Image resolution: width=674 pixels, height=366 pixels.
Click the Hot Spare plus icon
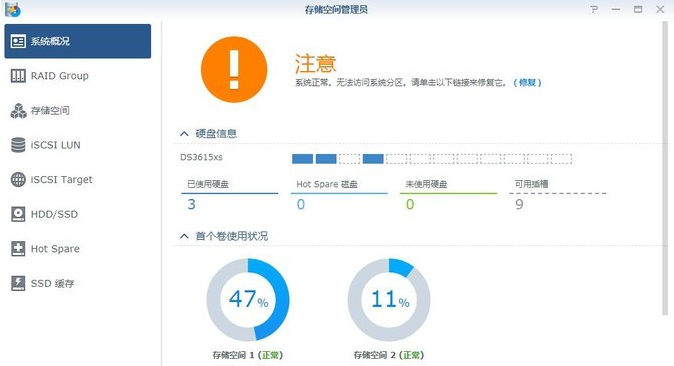18,249
